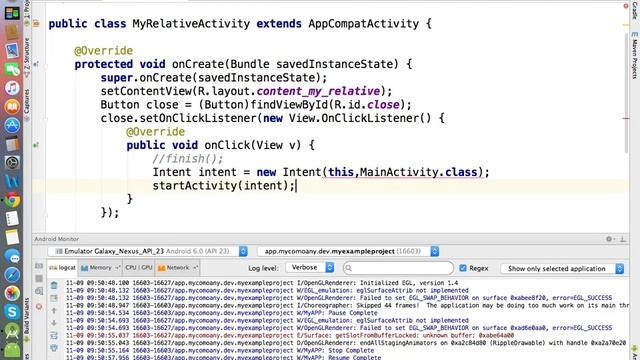Image resolution: width=640 pixels, height=360 pixels.
Task: Click the red terminate application icon
Action: pos(39,306)
